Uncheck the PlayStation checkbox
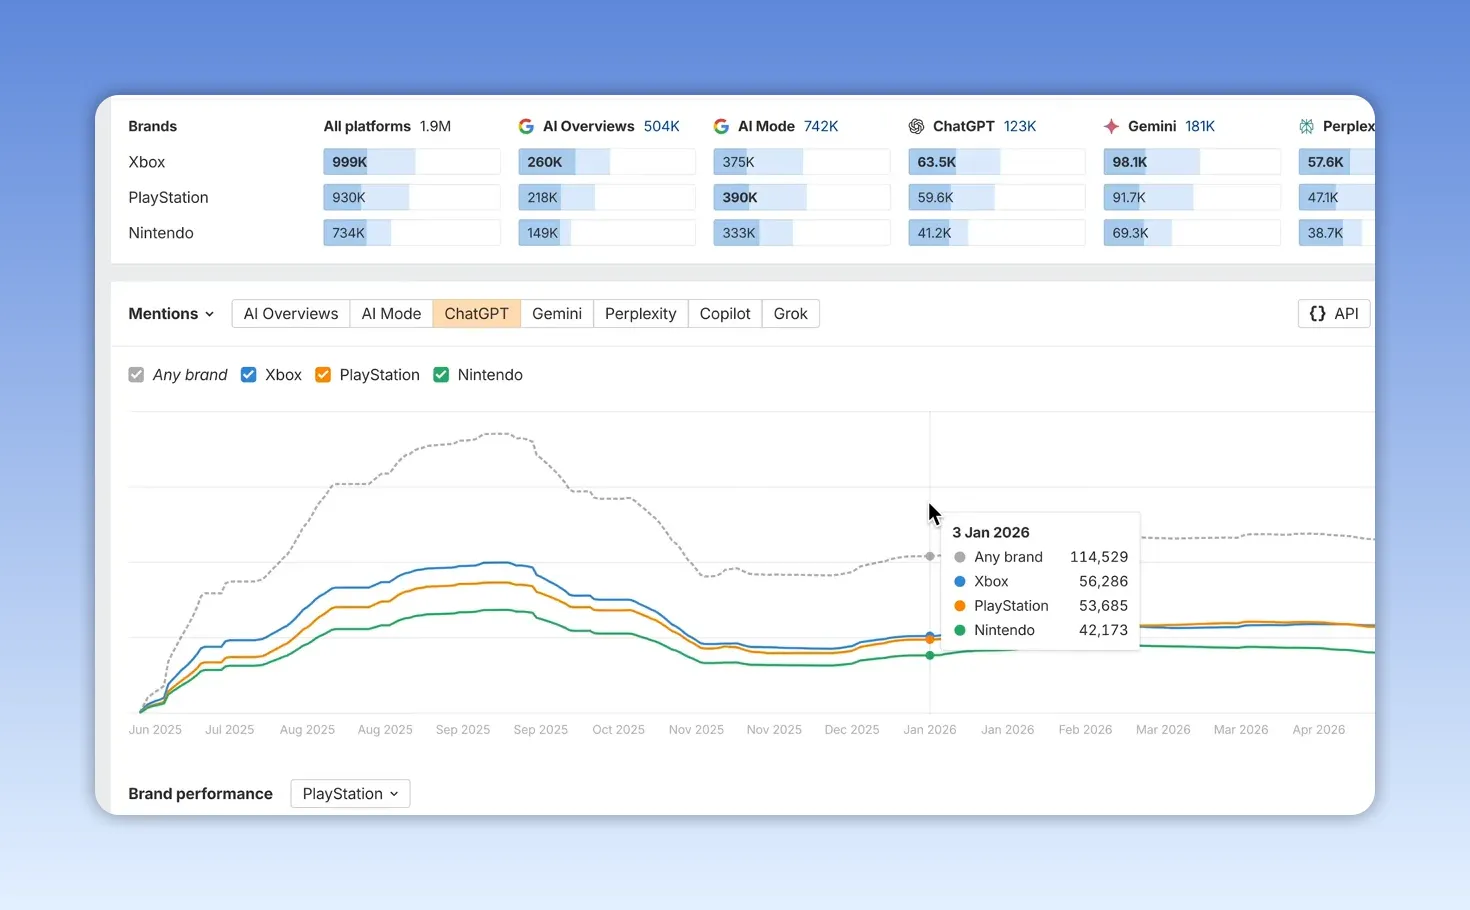This screenshot has width=1470, height=910. pos(323,375)
